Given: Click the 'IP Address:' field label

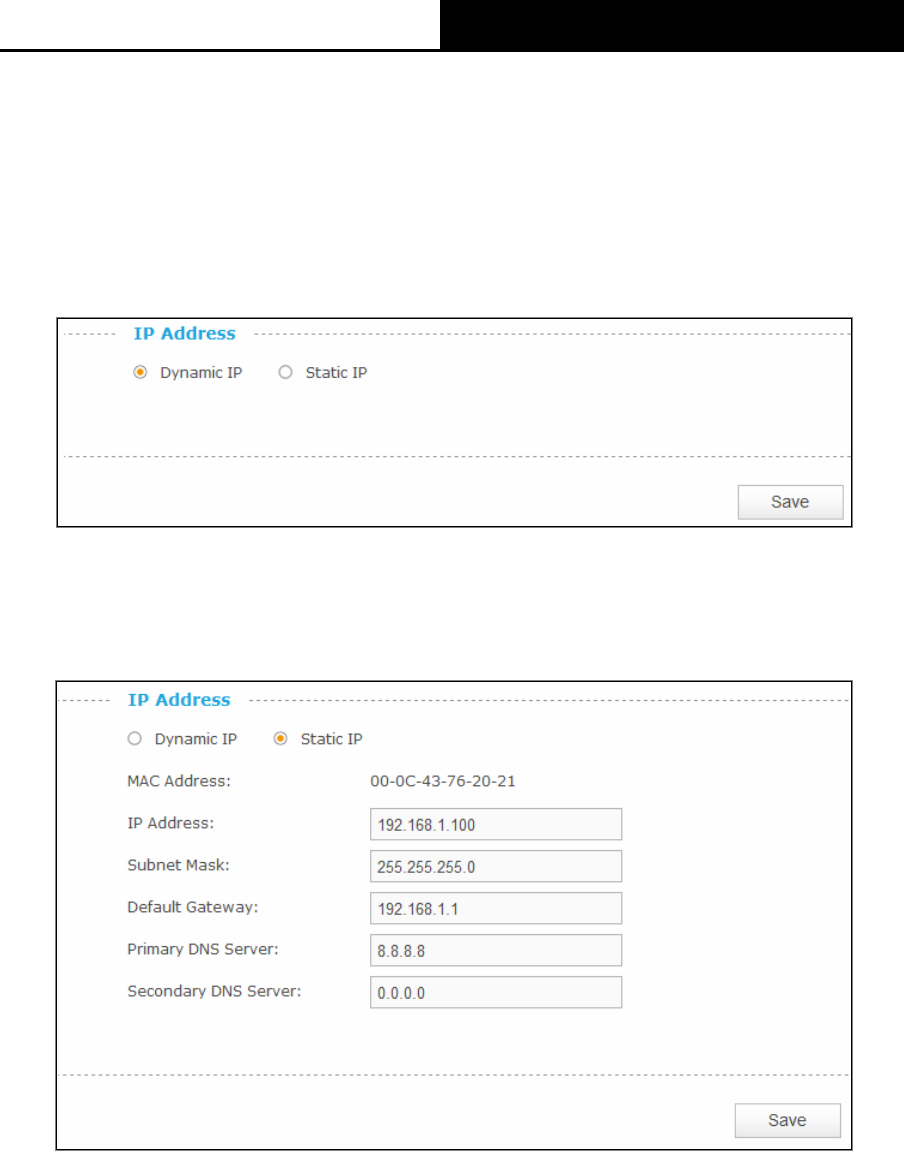Looking at the screenshot, I should point(171,823).
